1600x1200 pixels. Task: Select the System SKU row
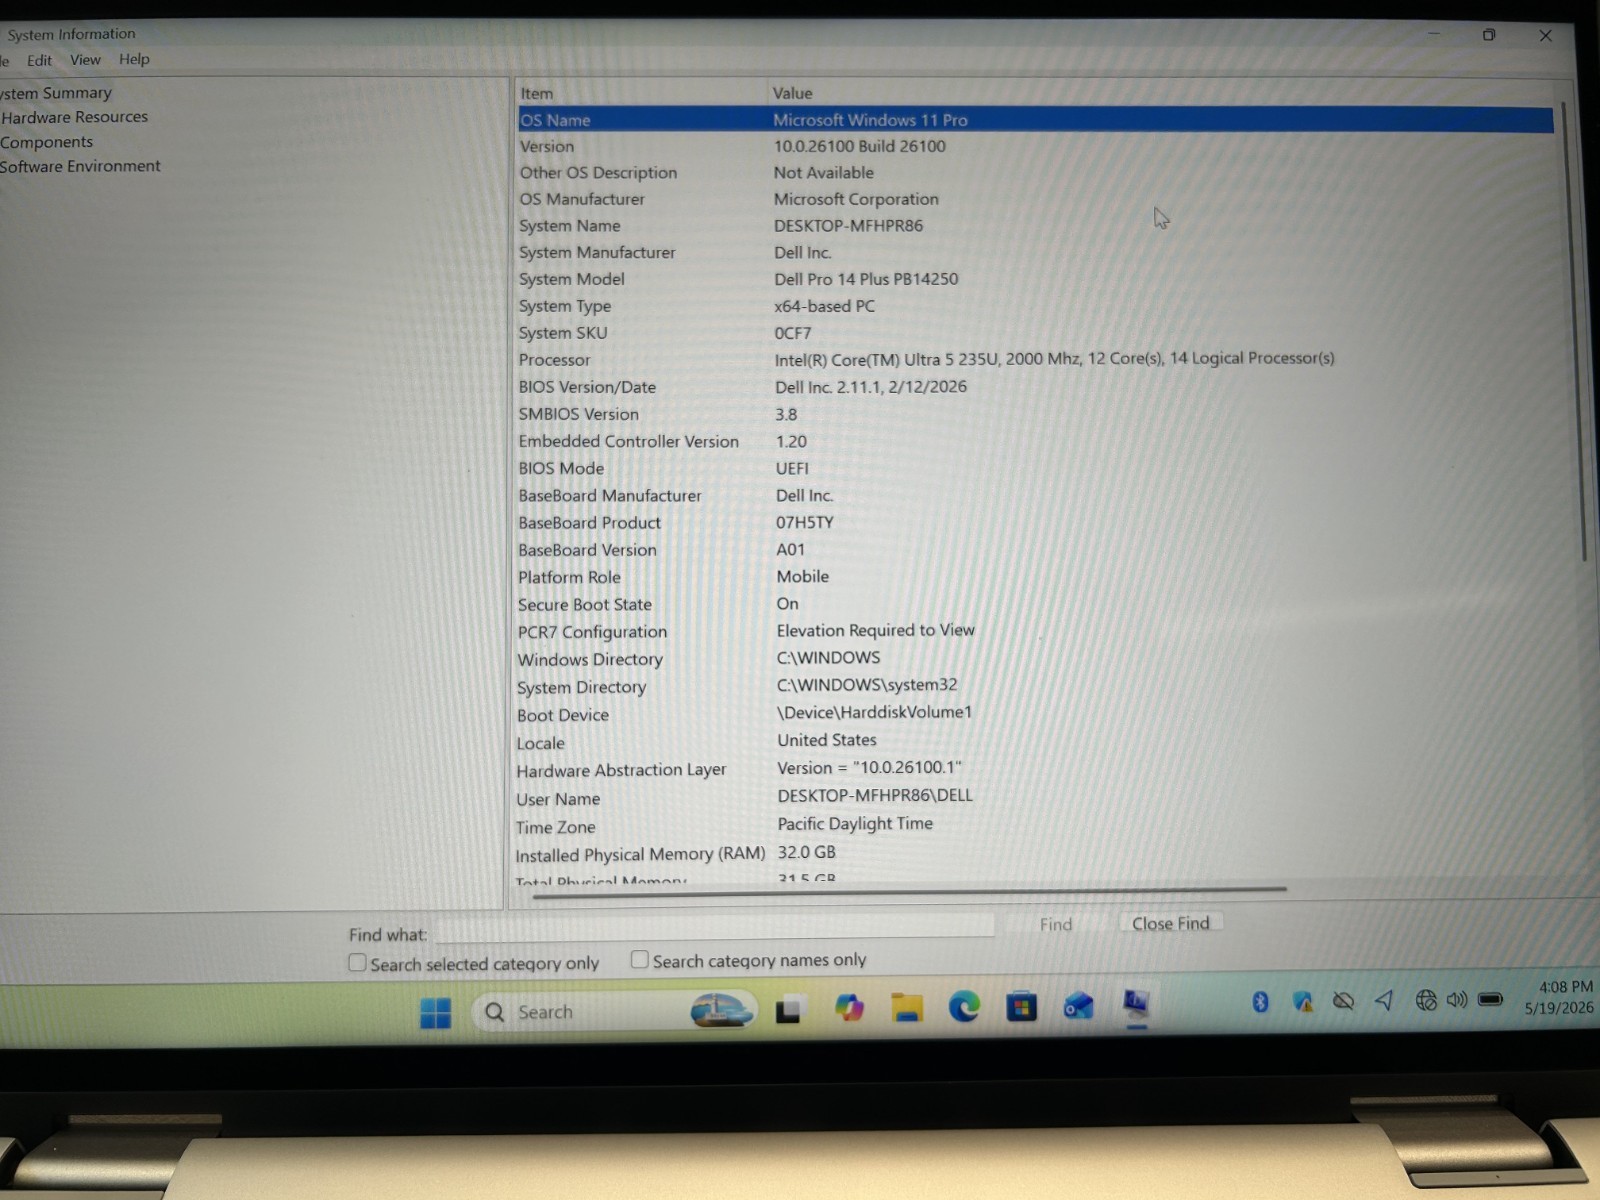[1035, 333]
